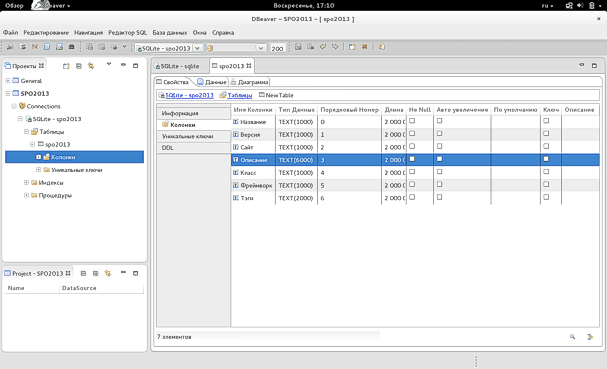Click the dark briefcase icon in main toolbar
The height and width of the screenshot is (369, 607).
point(71,47)
